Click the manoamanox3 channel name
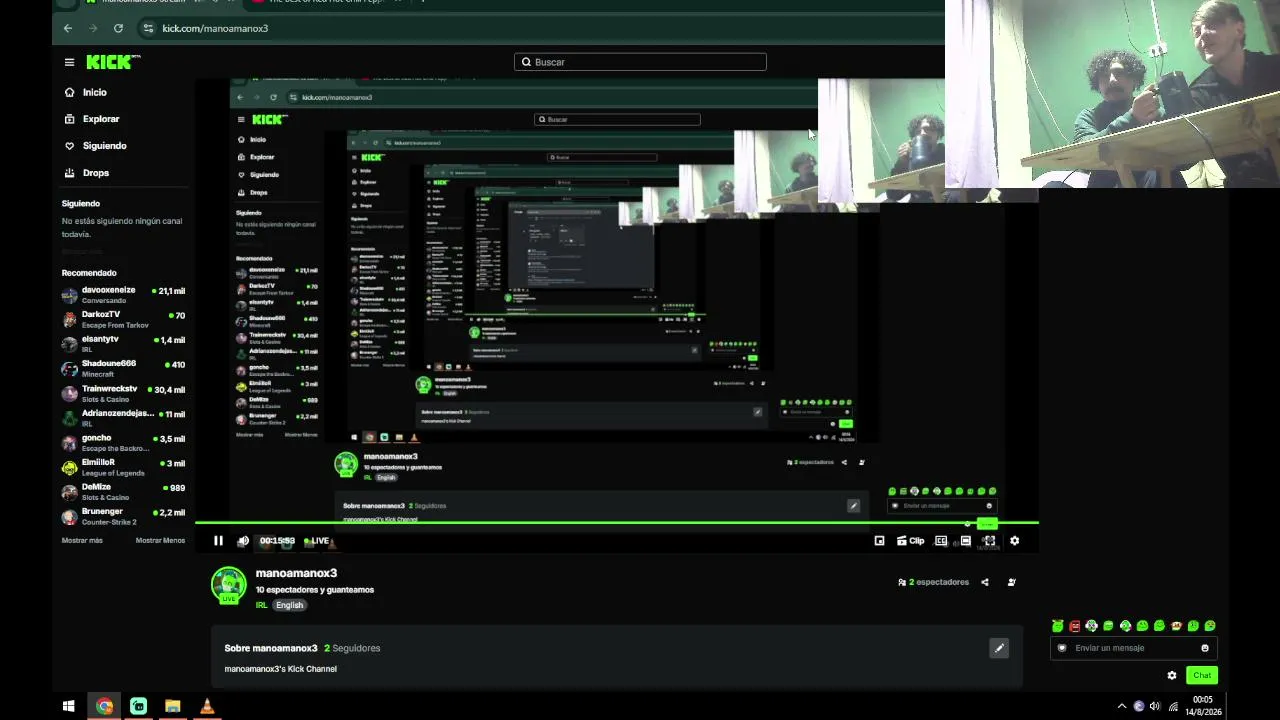The image size is (1280, 720). pyautogui.click(x=296, y=573)
